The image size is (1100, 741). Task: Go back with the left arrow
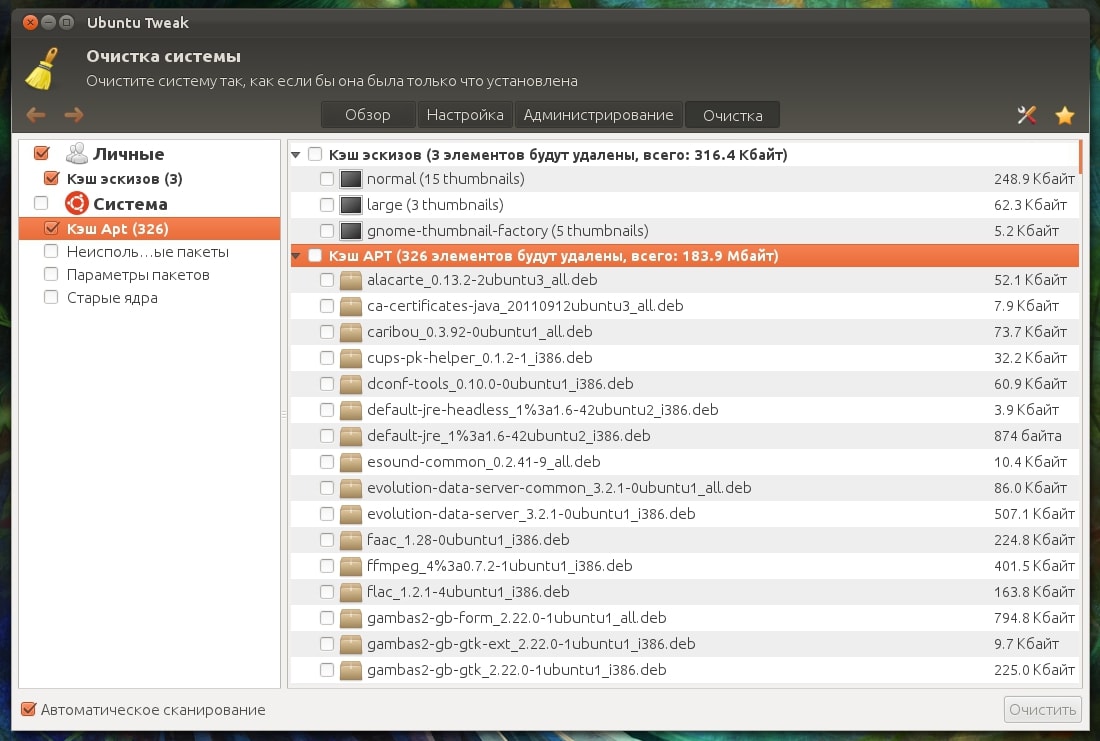tap(36, 114)
